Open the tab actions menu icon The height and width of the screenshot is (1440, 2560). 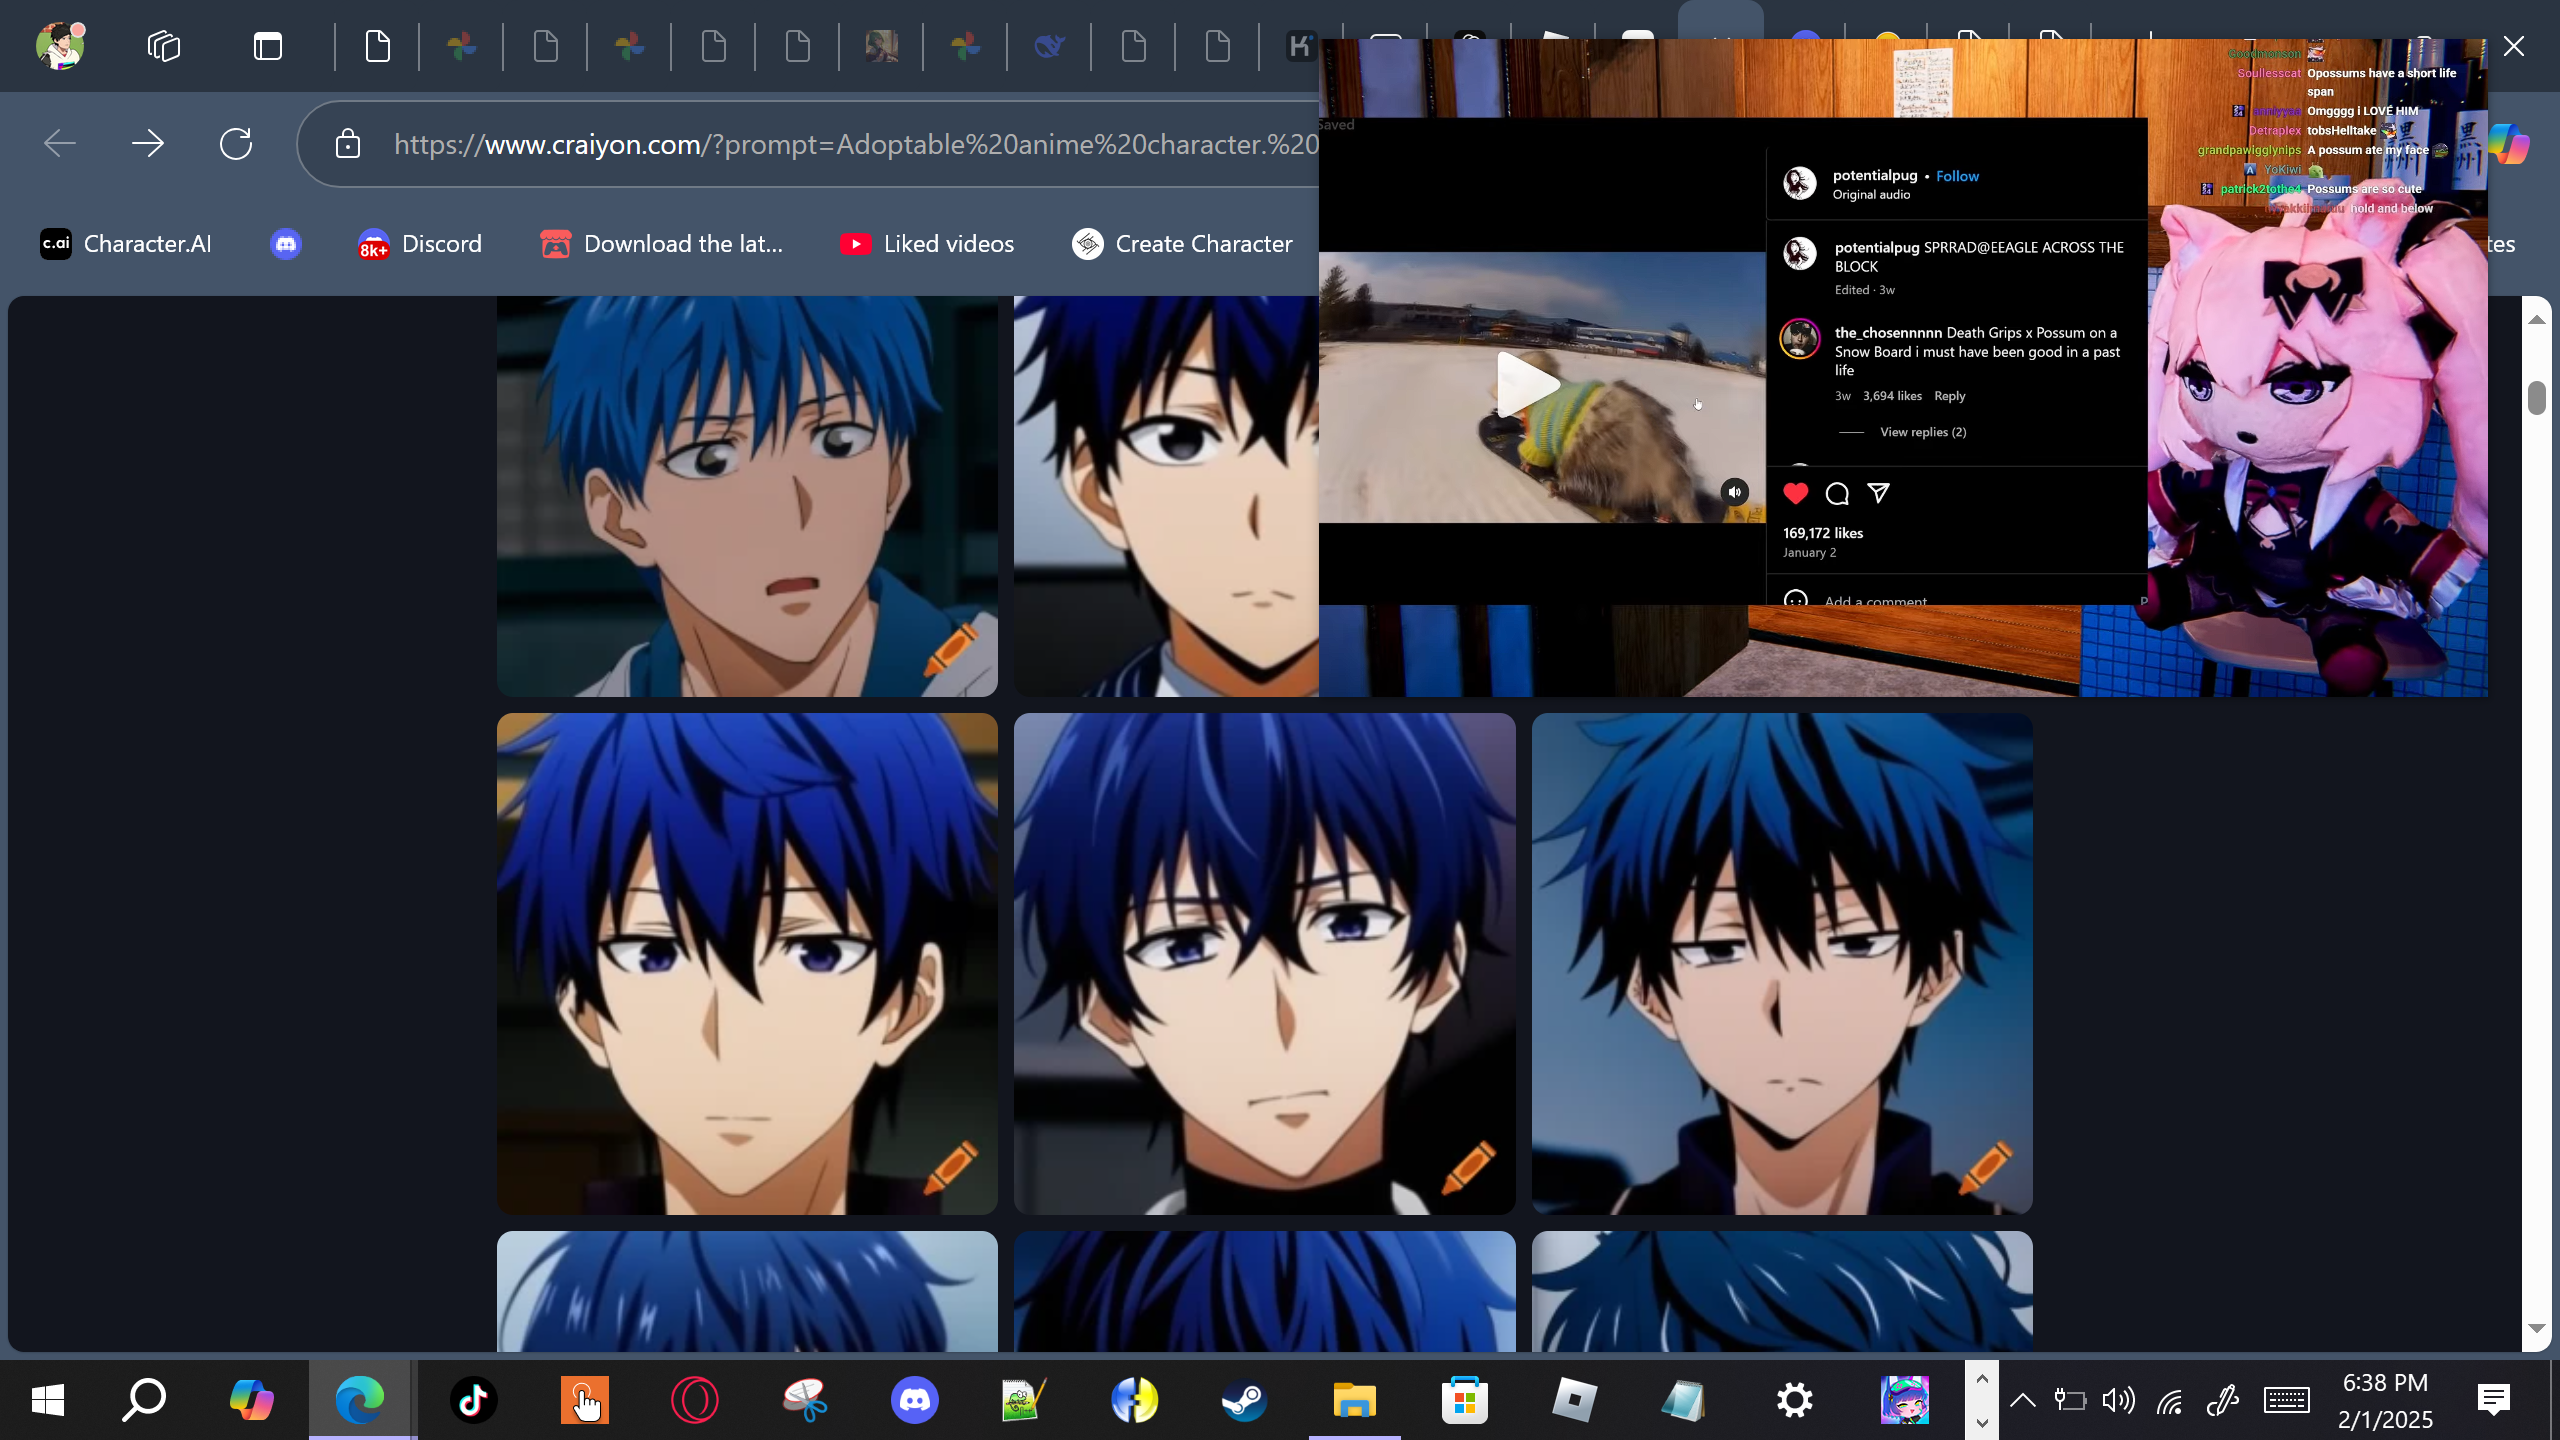tap(267, 46)
